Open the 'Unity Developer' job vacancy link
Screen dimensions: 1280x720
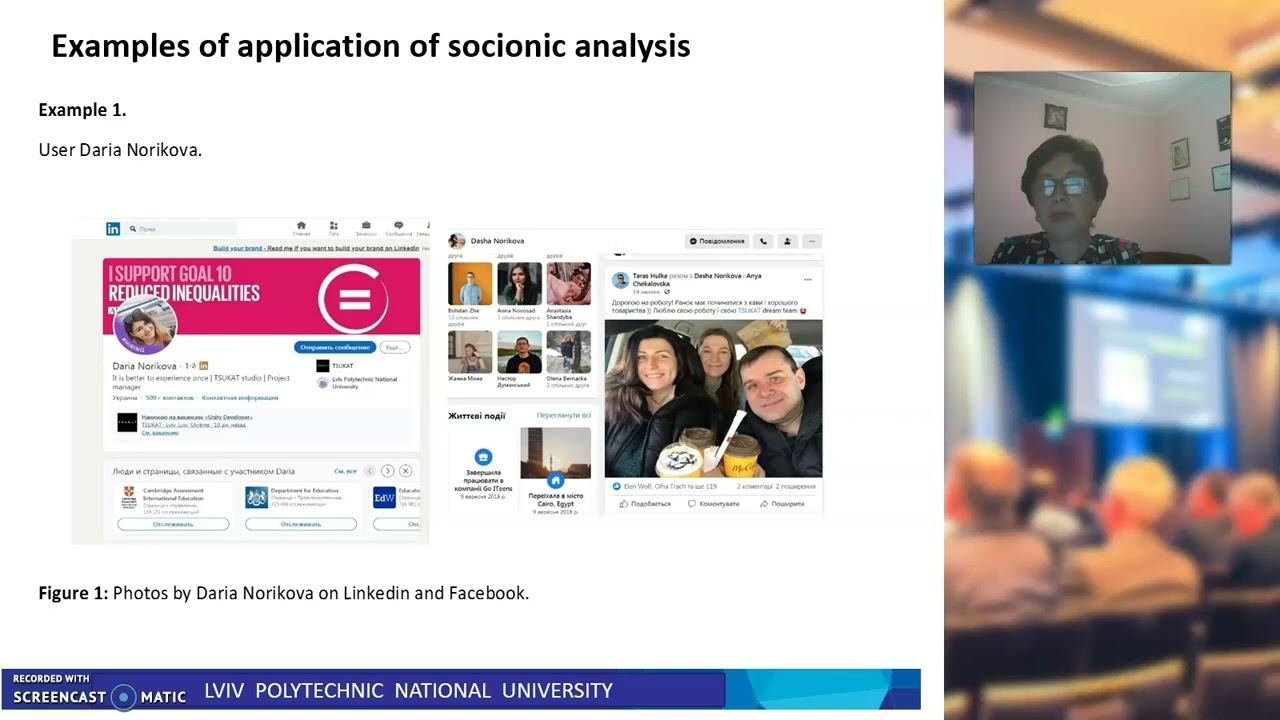[197, 417]
